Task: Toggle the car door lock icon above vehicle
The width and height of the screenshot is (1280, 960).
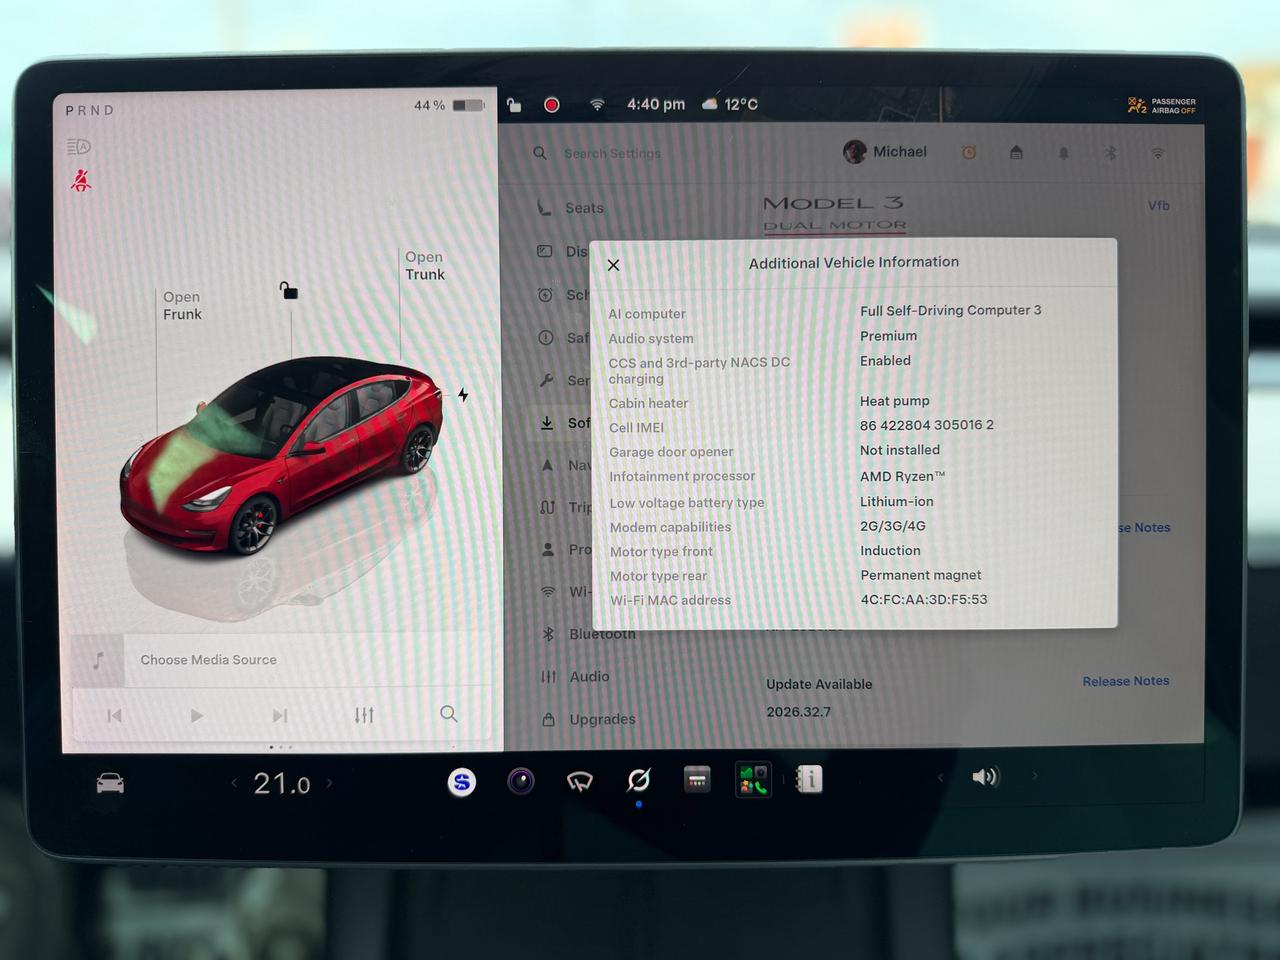Action: [x=288, y=290]
